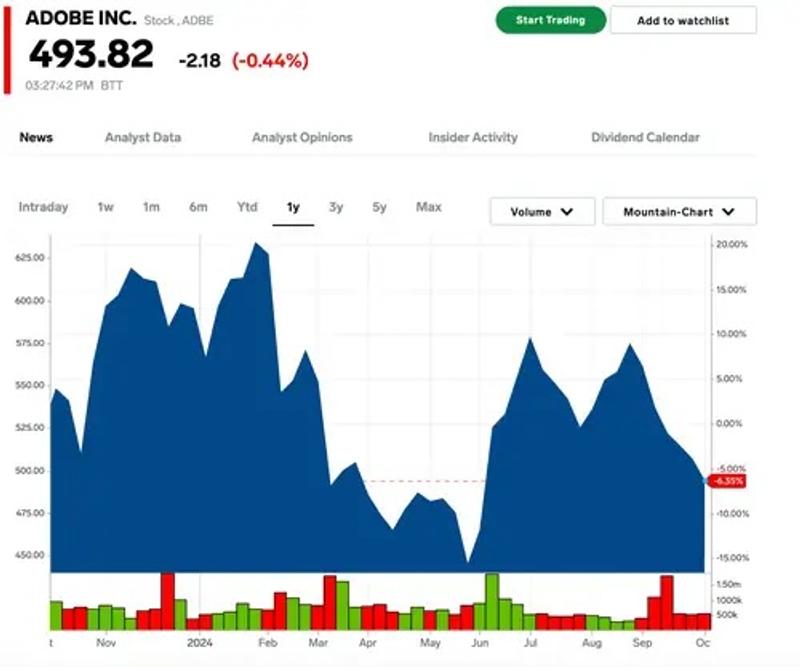Click the (-0.44%) change percentage
Viewport: 800px width, 667px height.
pyautogui.click(x=270, y=61)
